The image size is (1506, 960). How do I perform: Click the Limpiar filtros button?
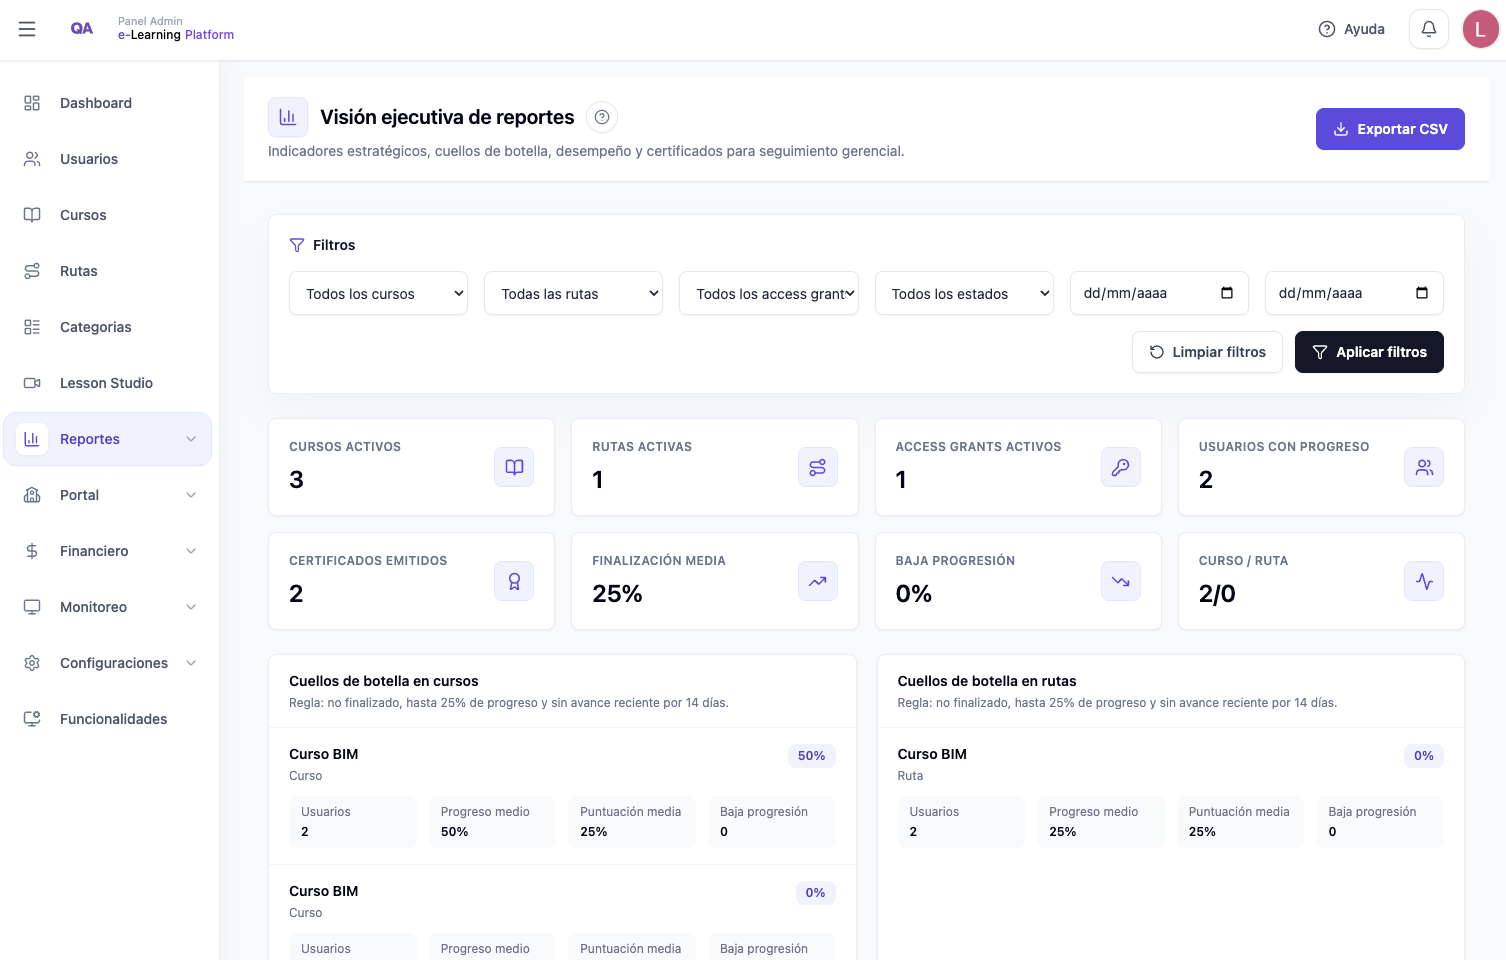click(x=1207, y=352)
